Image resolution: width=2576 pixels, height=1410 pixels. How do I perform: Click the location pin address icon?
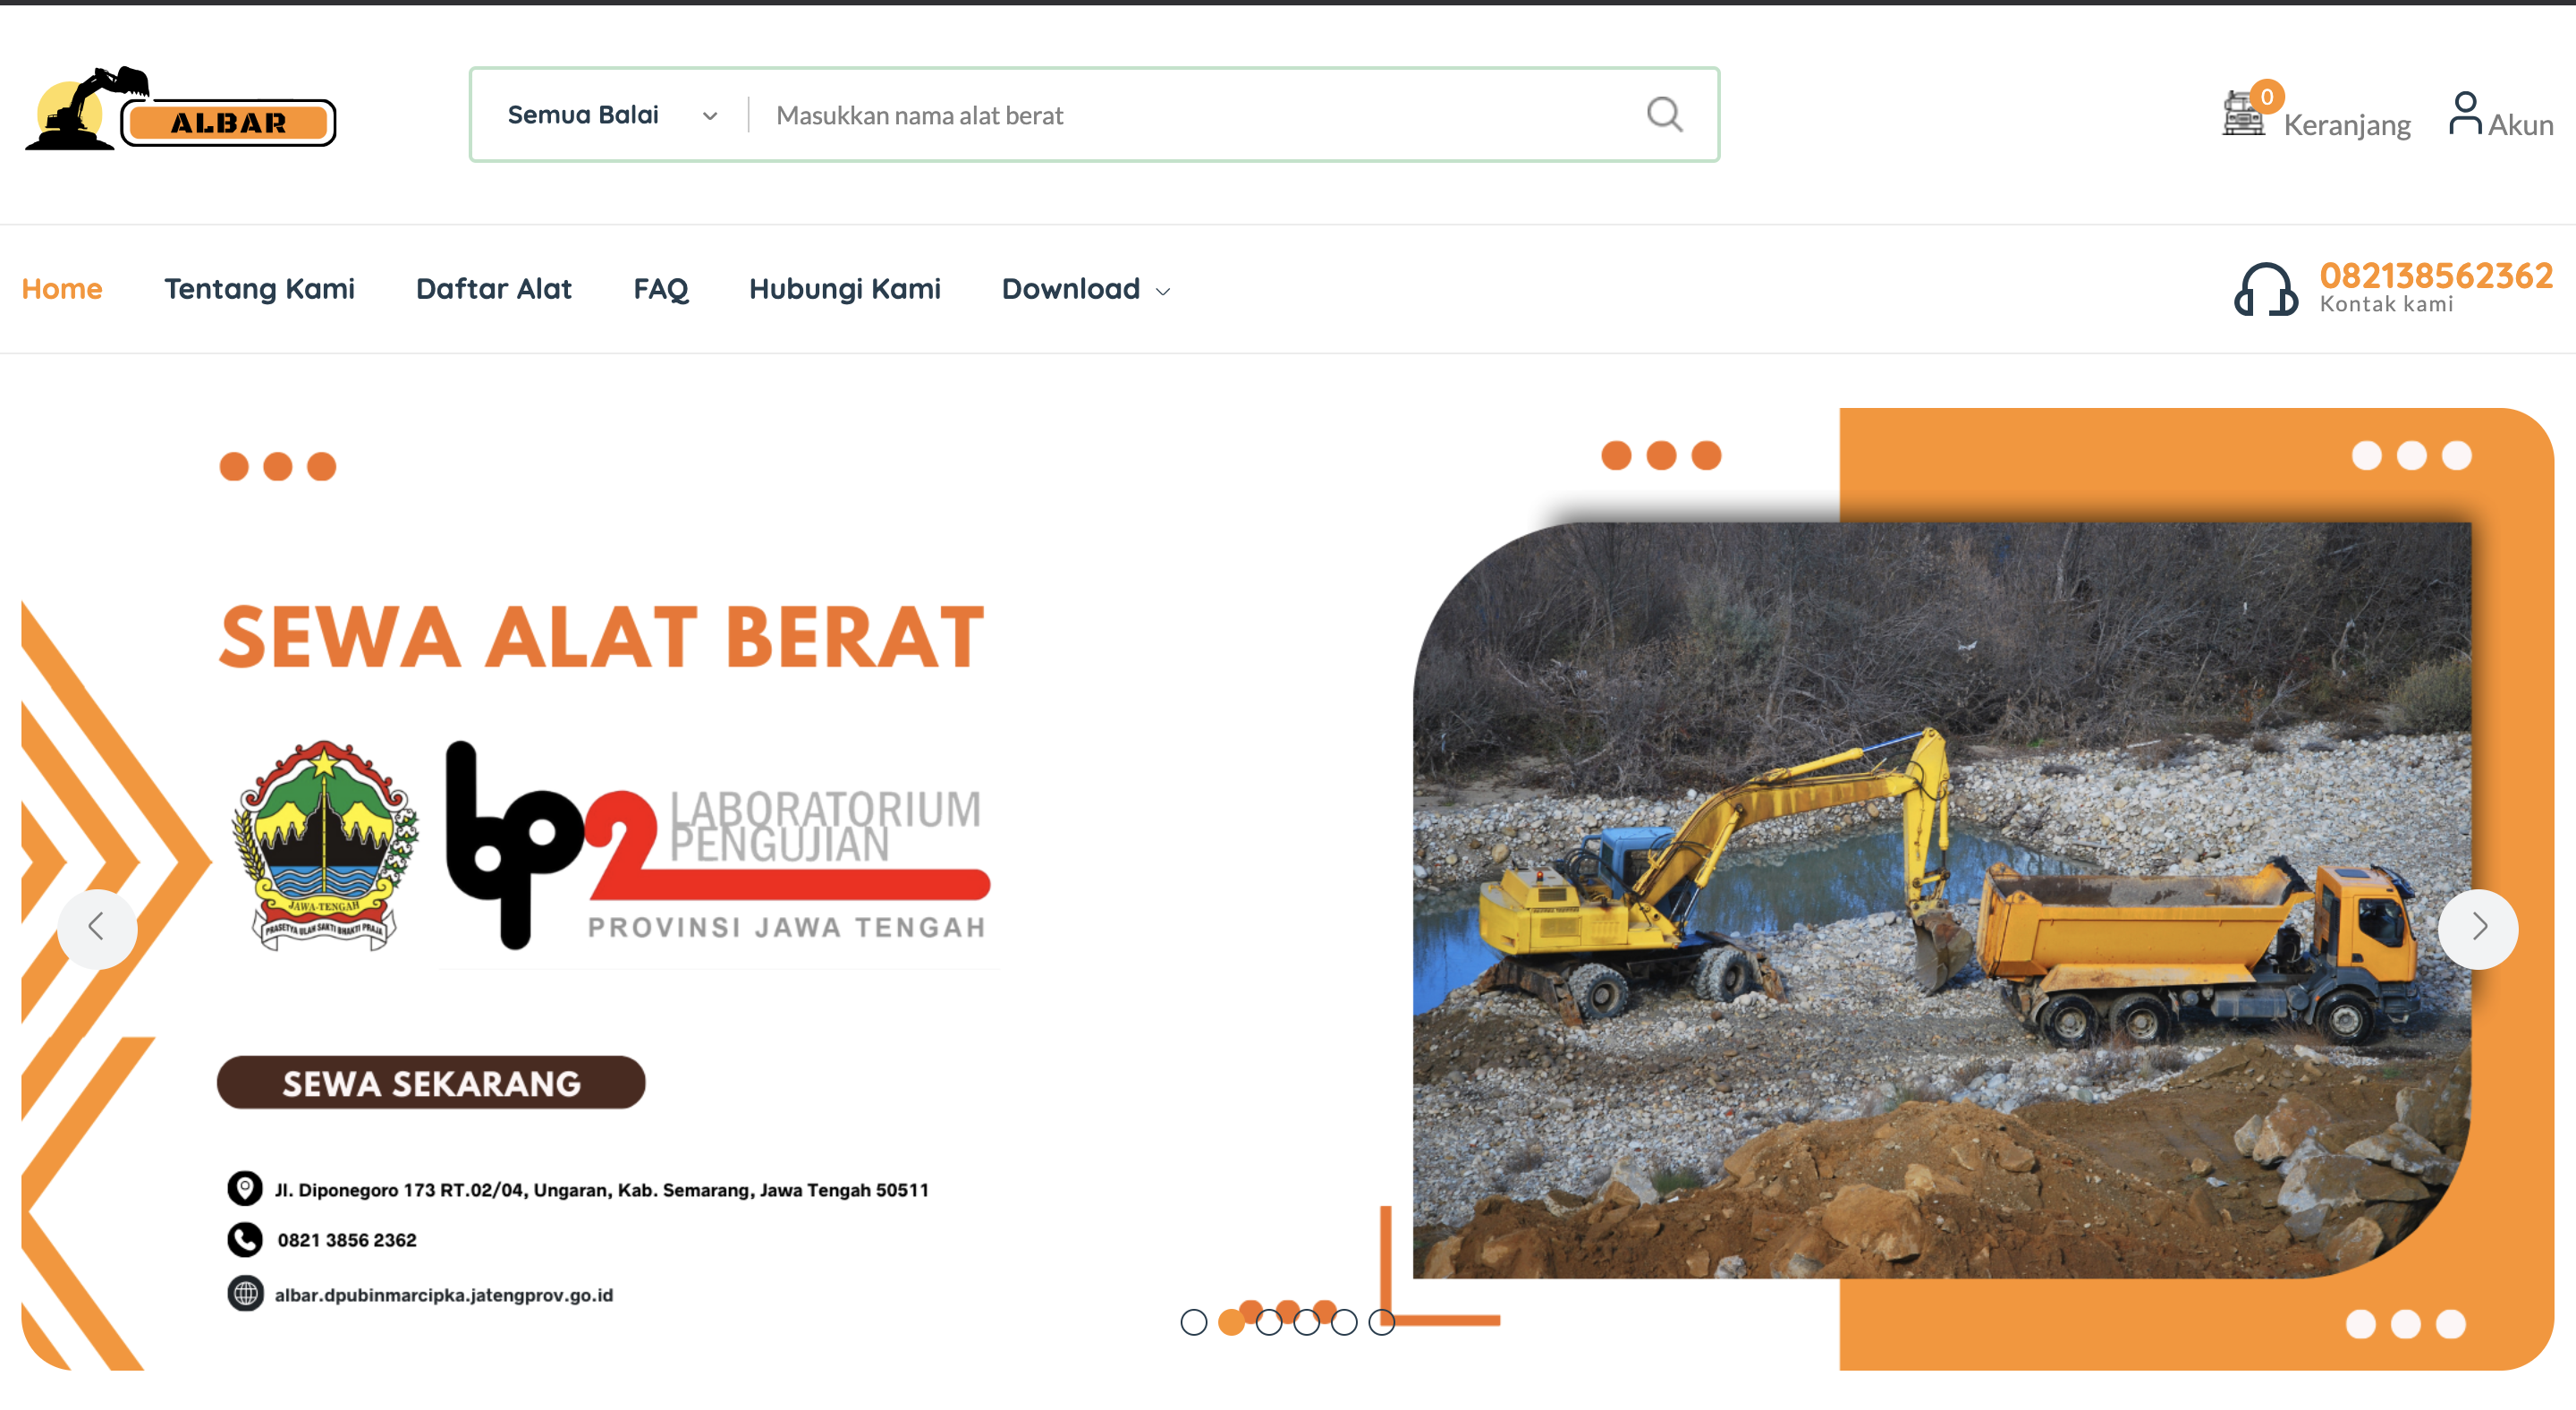[x=245, y=1188]
